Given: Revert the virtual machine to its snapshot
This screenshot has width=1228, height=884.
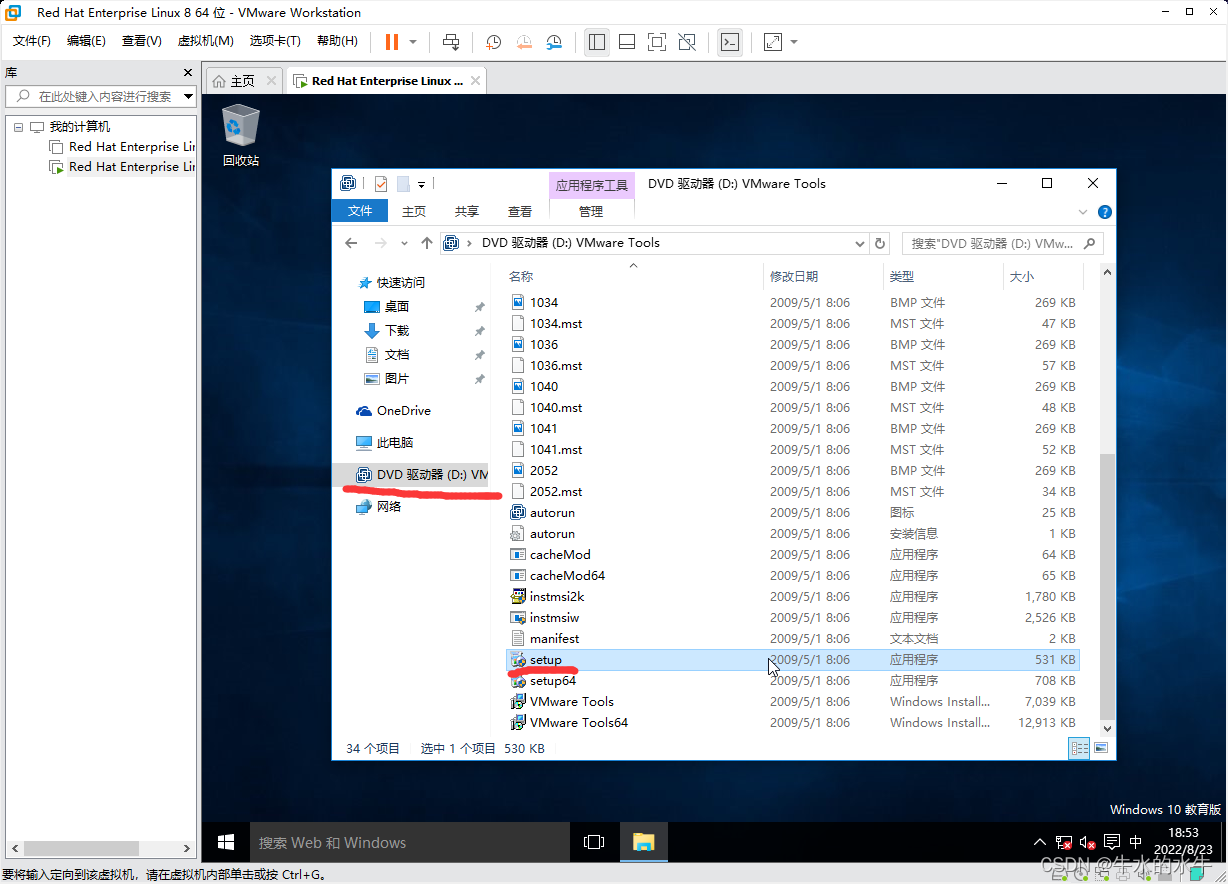Looking at the screenshot, I should tap(524, 42).
